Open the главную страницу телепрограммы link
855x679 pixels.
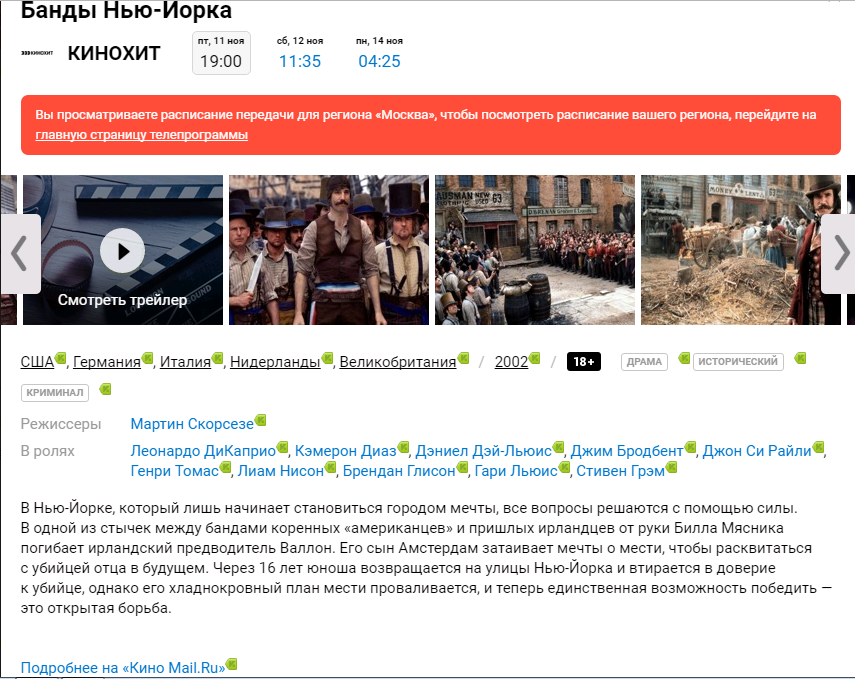point(141,135)
